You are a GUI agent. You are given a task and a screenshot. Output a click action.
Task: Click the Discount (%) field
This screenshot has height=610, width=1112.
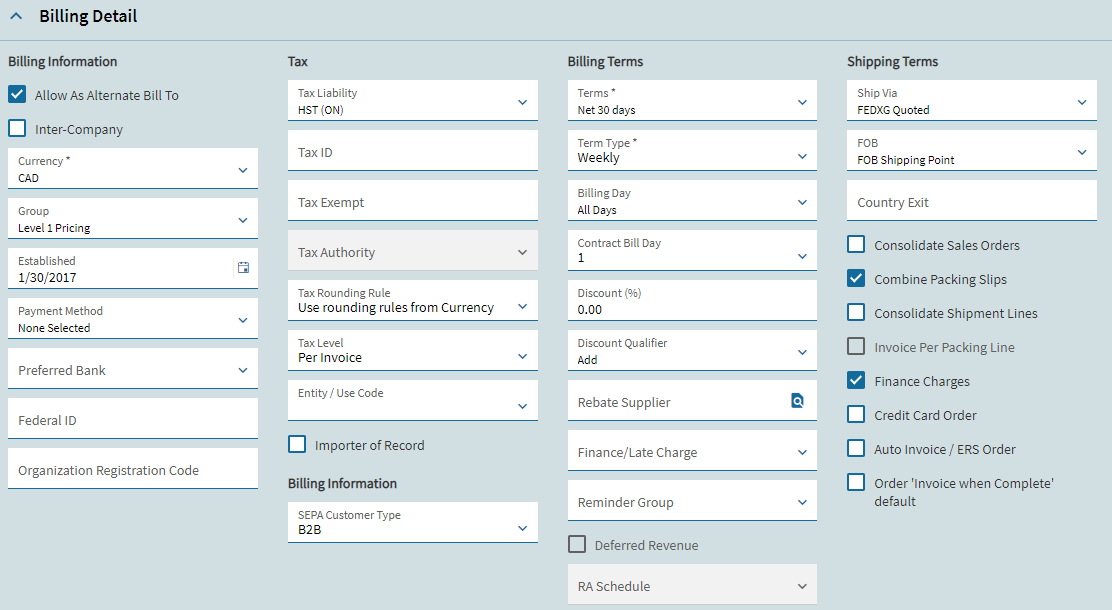(692, 301)
